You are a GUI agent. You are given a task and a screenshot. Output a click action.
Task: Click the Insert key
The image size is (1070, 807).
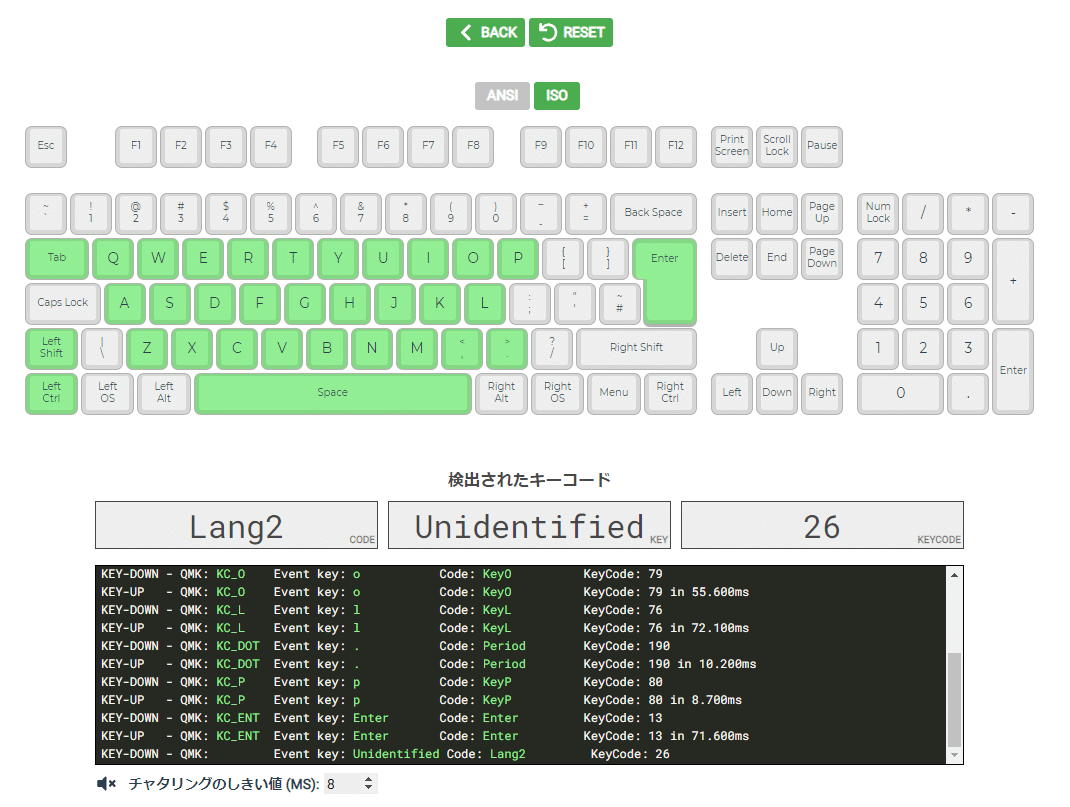point(732,213)
